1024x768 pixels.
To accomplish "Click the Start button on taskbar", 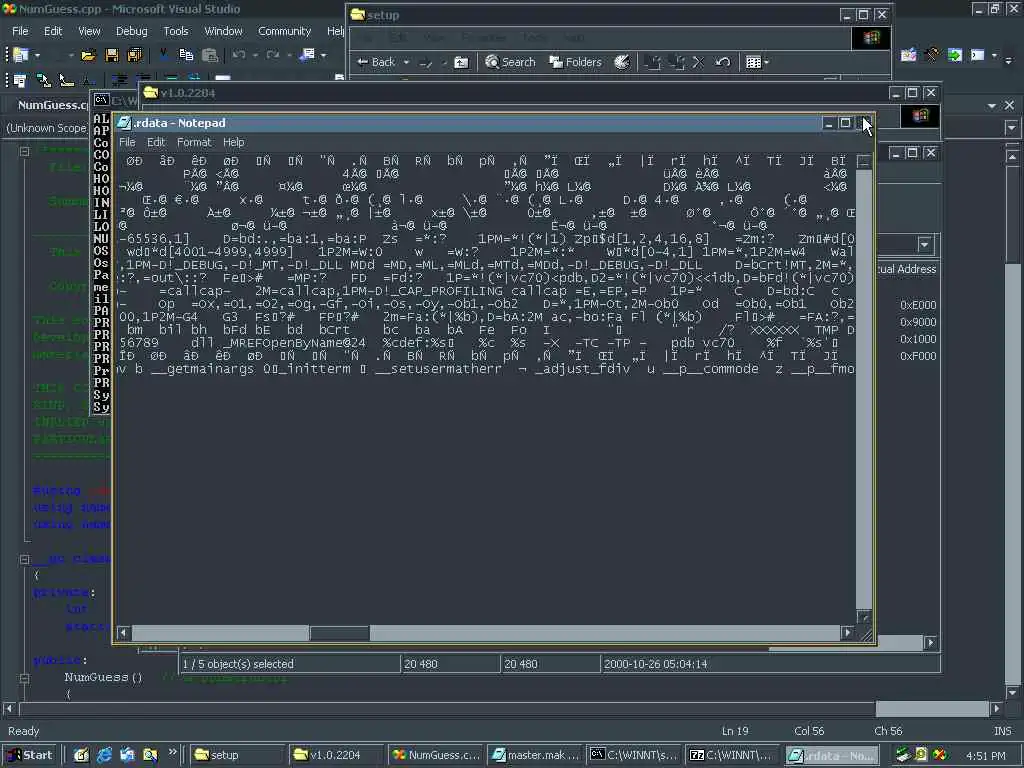I will click(x=31, y=755).
